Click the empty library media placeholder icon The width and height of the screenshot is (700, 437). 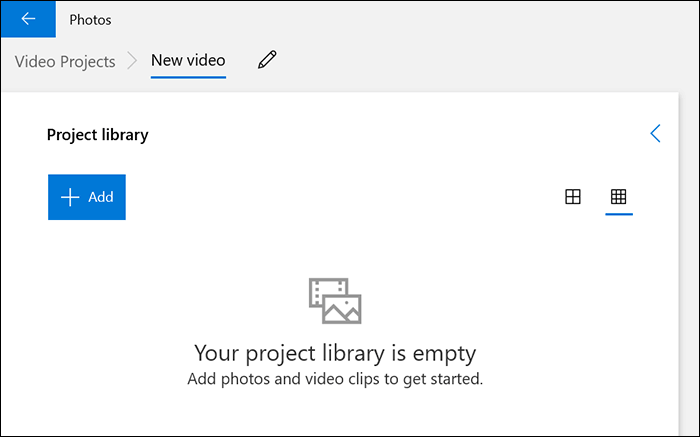click(334, 300)
